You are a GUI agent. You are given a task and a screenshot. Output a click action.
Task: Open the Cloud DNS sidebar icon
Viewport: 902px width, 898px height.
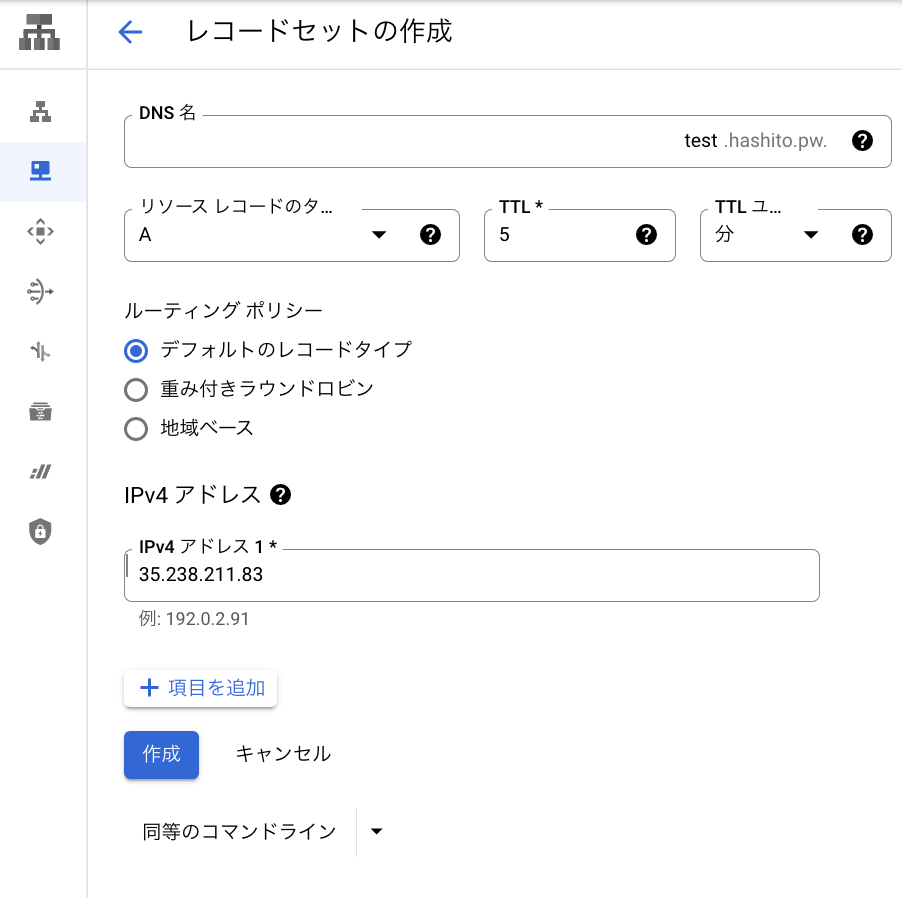point(40,171)
